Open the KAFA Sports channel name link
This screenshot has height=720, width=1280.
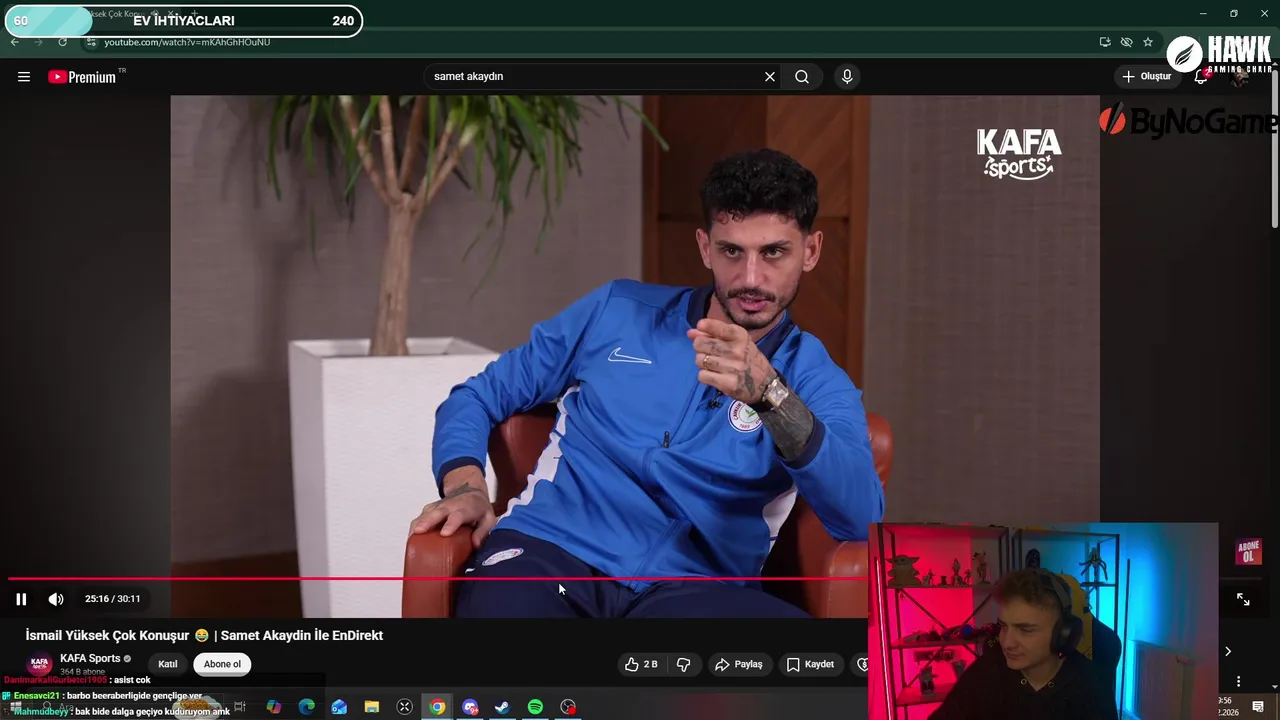point(90,658)
